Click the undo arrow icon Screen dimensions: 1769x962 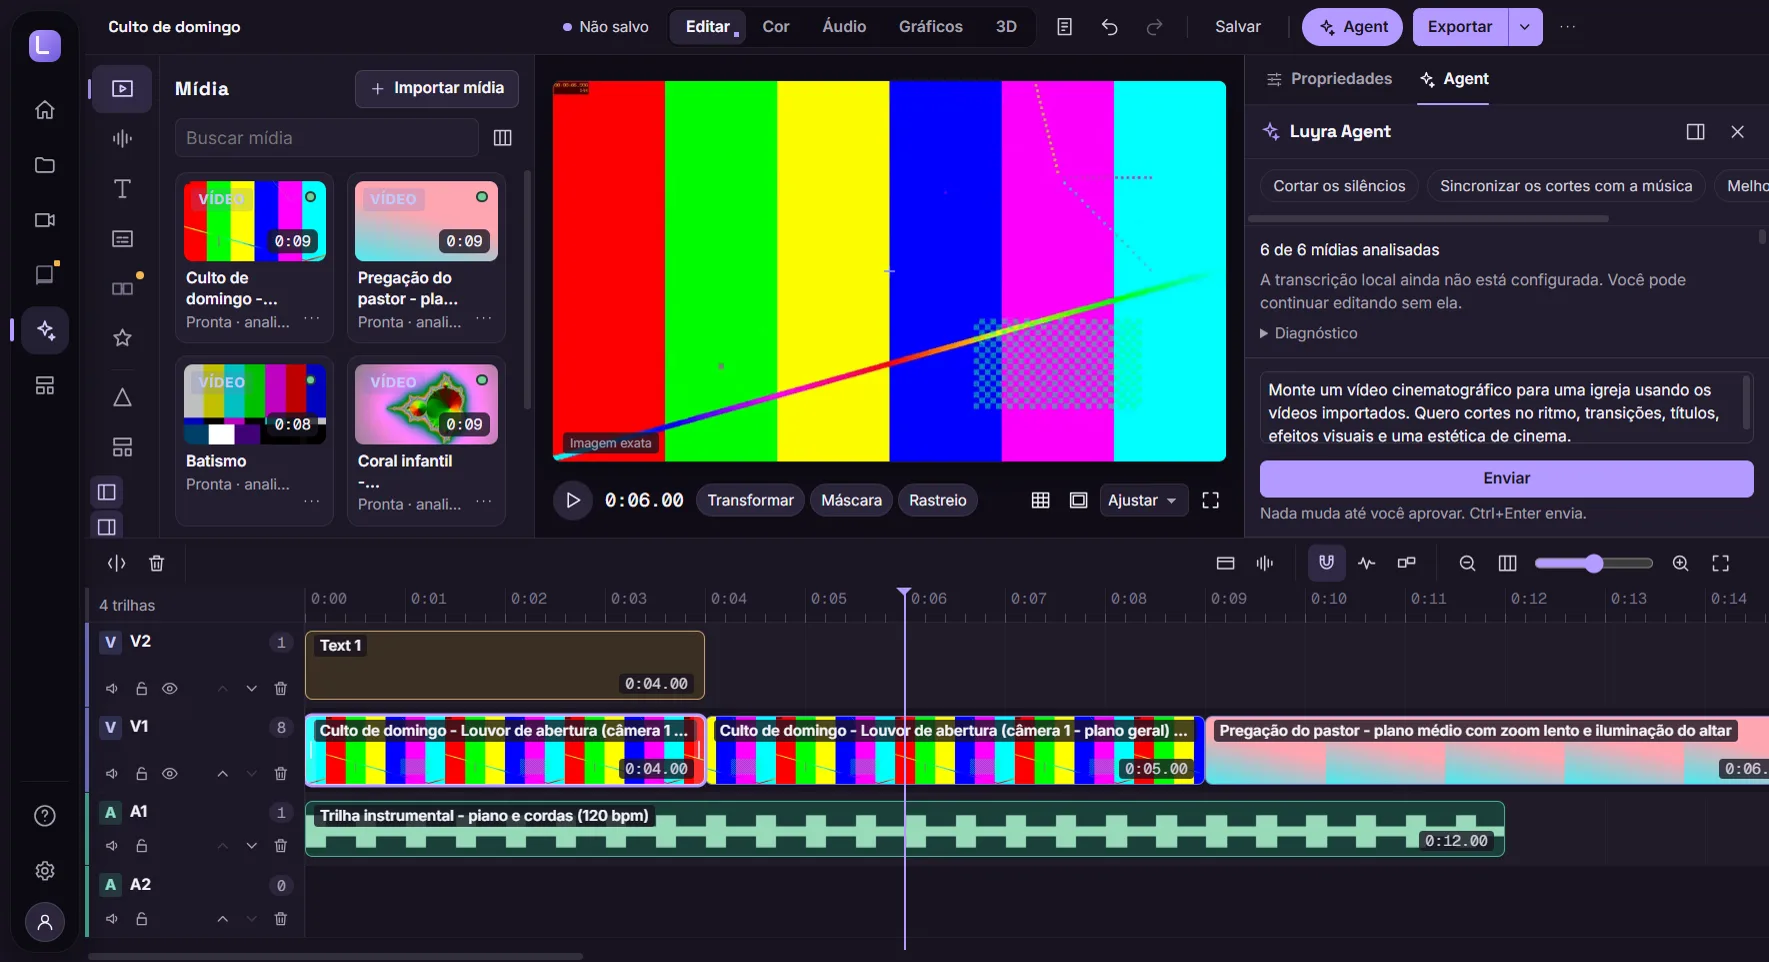[x=1109, y=27]
